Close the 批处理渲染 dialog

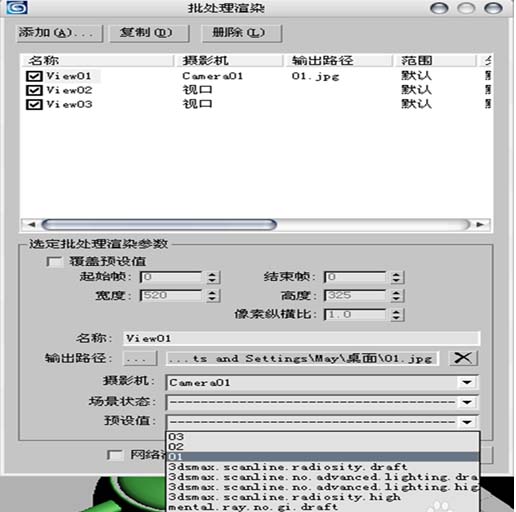pyautogui.click(x=493, y=8)
